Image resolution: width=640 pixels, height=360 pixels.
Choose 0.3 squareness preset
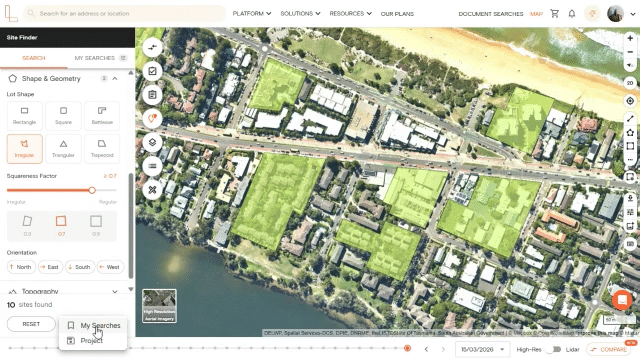click(27, 226)
